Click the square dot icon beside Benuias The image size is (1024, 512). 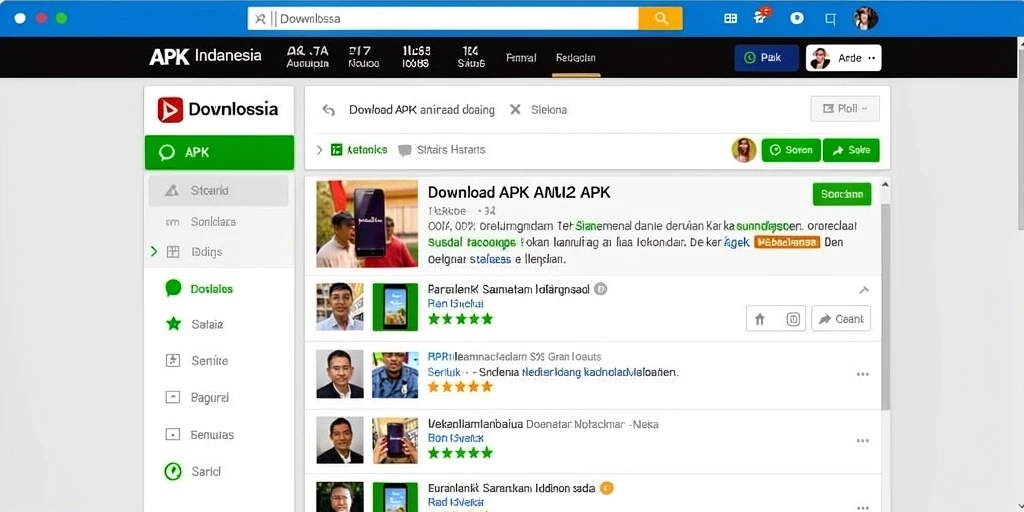click(172, 434)
